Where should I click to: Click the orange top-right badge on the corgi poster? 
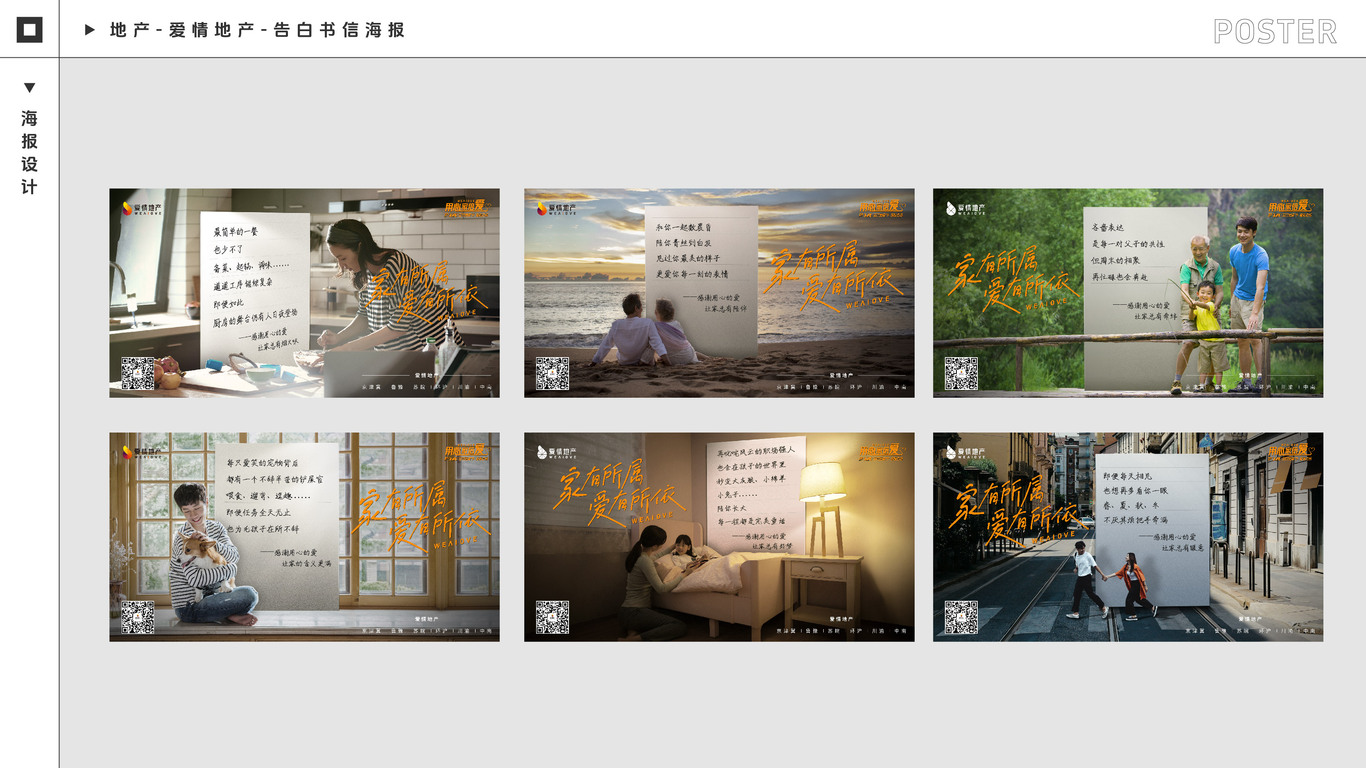click(466, 452)
